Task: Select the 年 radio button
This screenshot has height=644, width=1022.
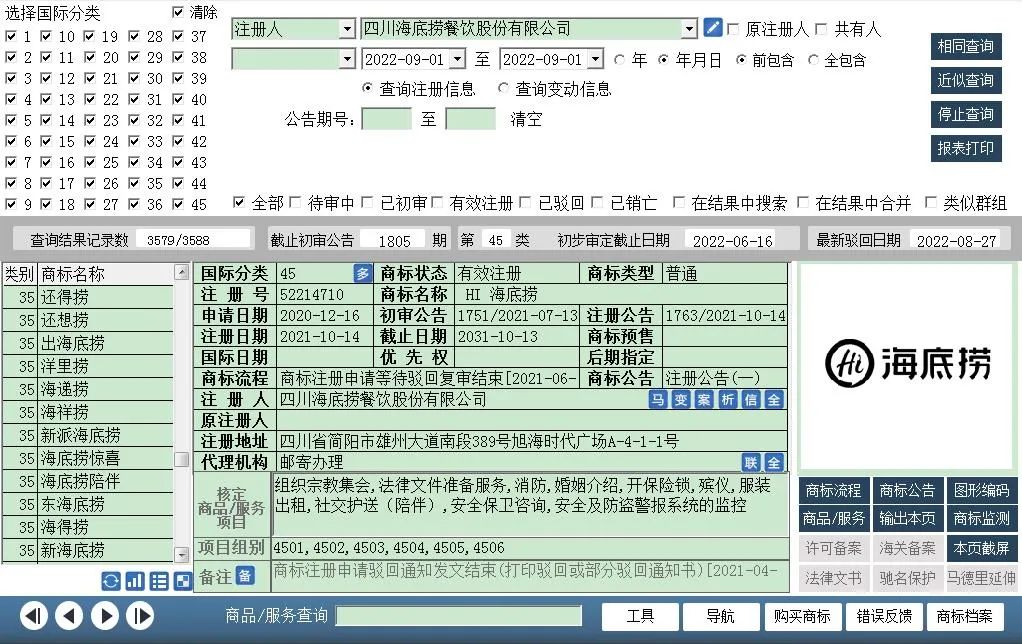Action: click(x=619, y=60)
